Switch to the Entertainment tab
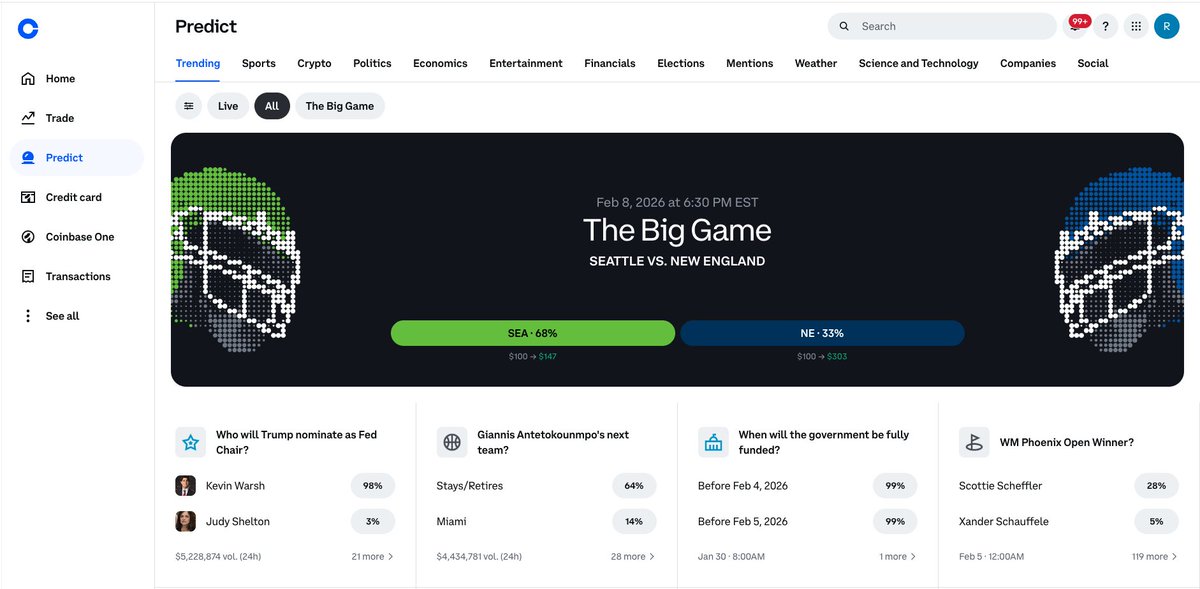Viewport: 1200px width, 589px height. coord(526,63)
